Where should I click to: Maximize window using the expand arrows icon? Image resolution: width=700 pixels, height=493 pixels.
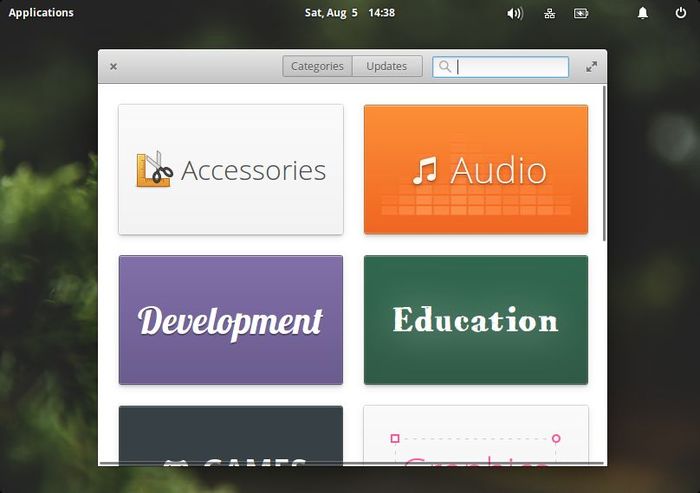591,67
